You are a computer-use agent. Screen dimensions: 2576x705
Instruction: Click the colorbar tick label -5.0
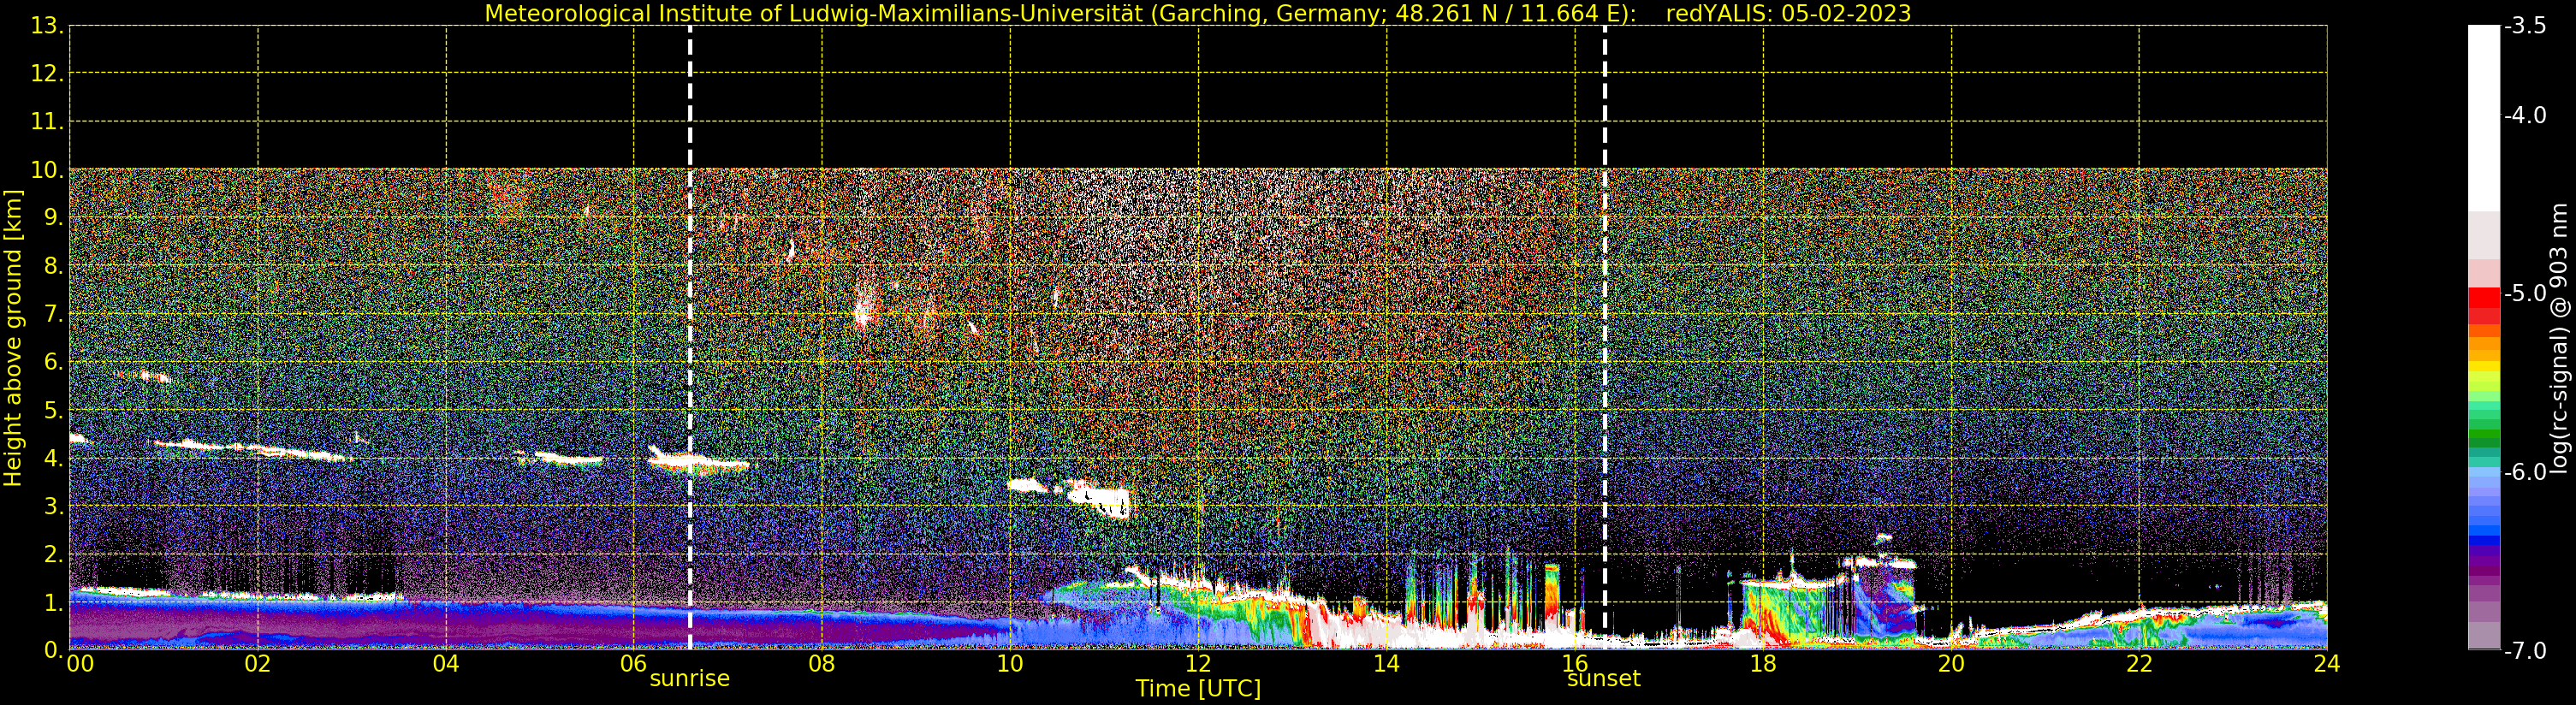tap(2526, 293)
